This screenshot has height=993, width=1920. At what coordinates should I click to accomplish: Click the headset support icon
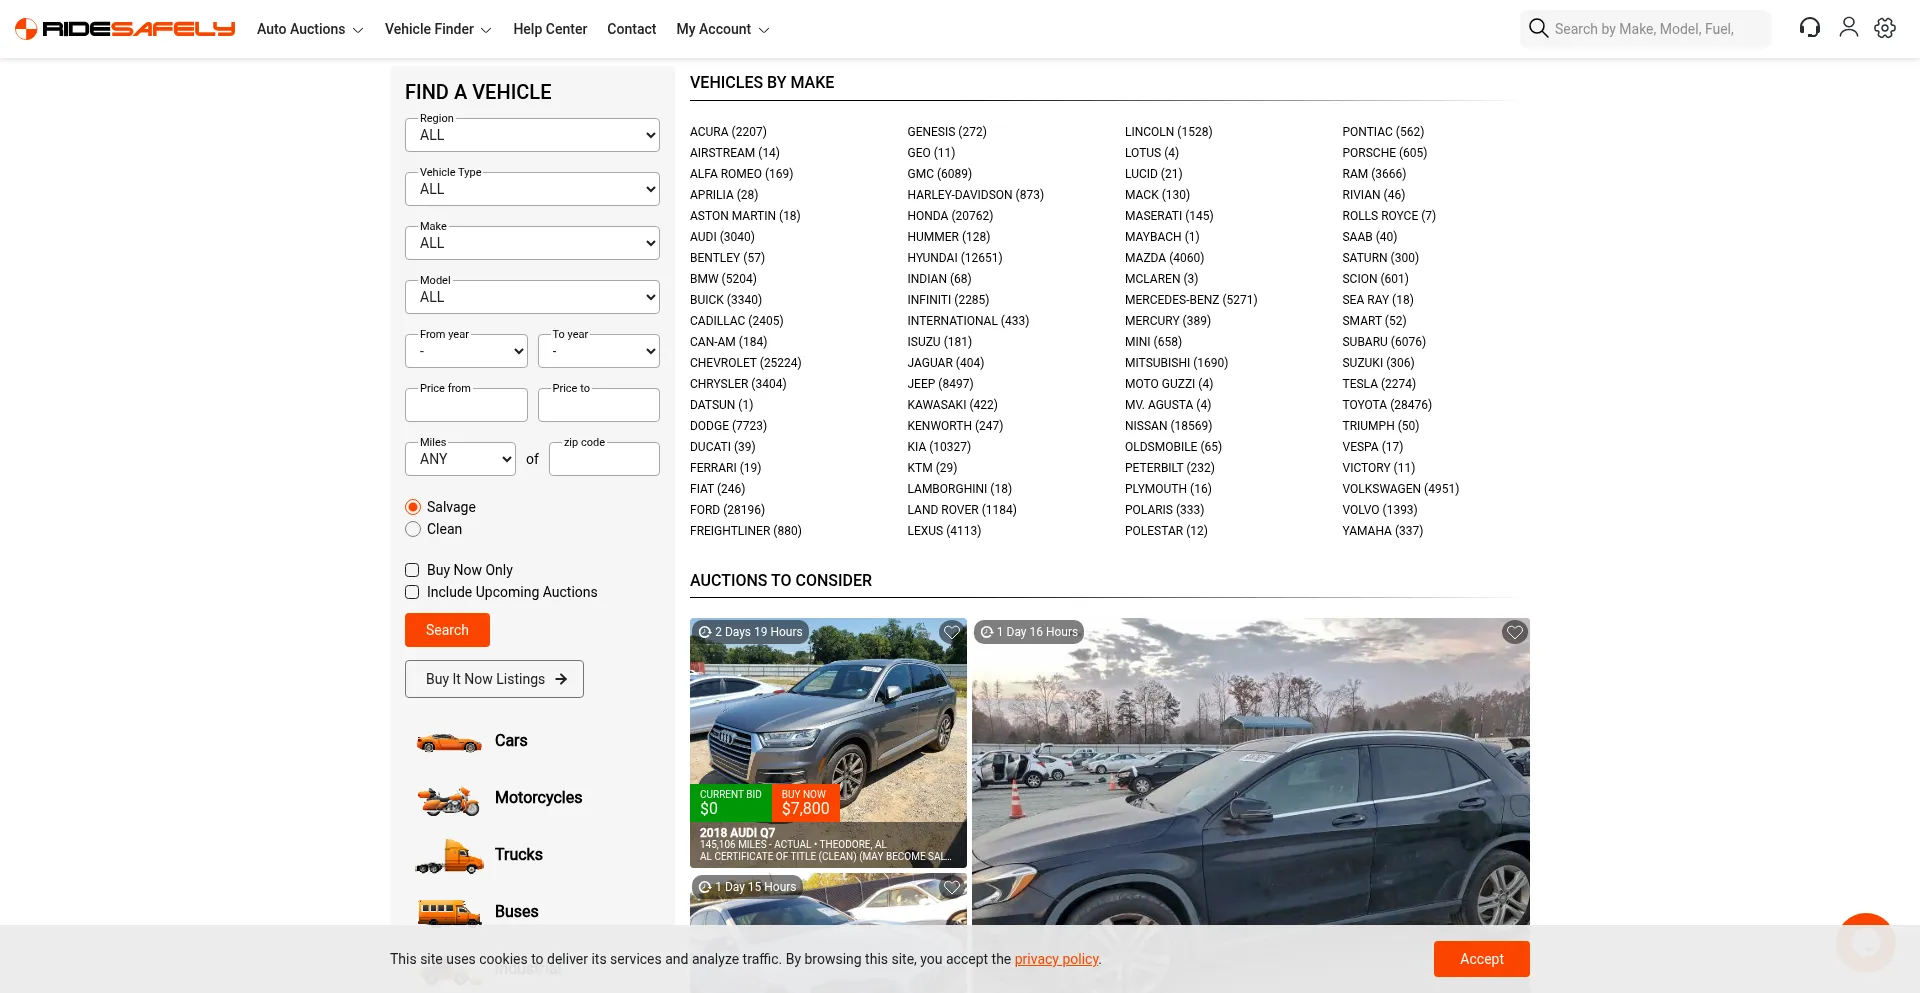point(1809,28)
